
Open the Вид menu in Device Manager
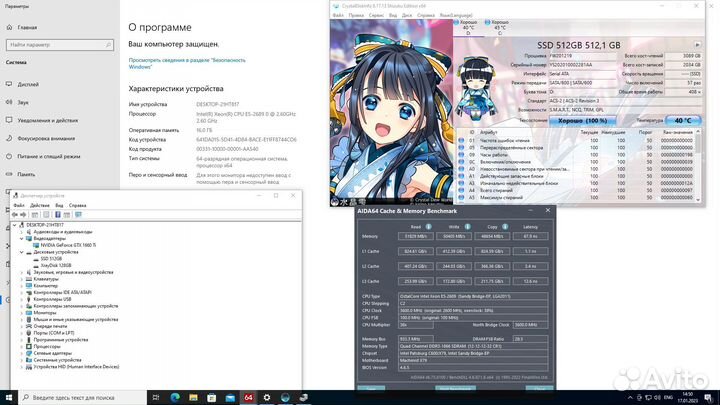59,205
